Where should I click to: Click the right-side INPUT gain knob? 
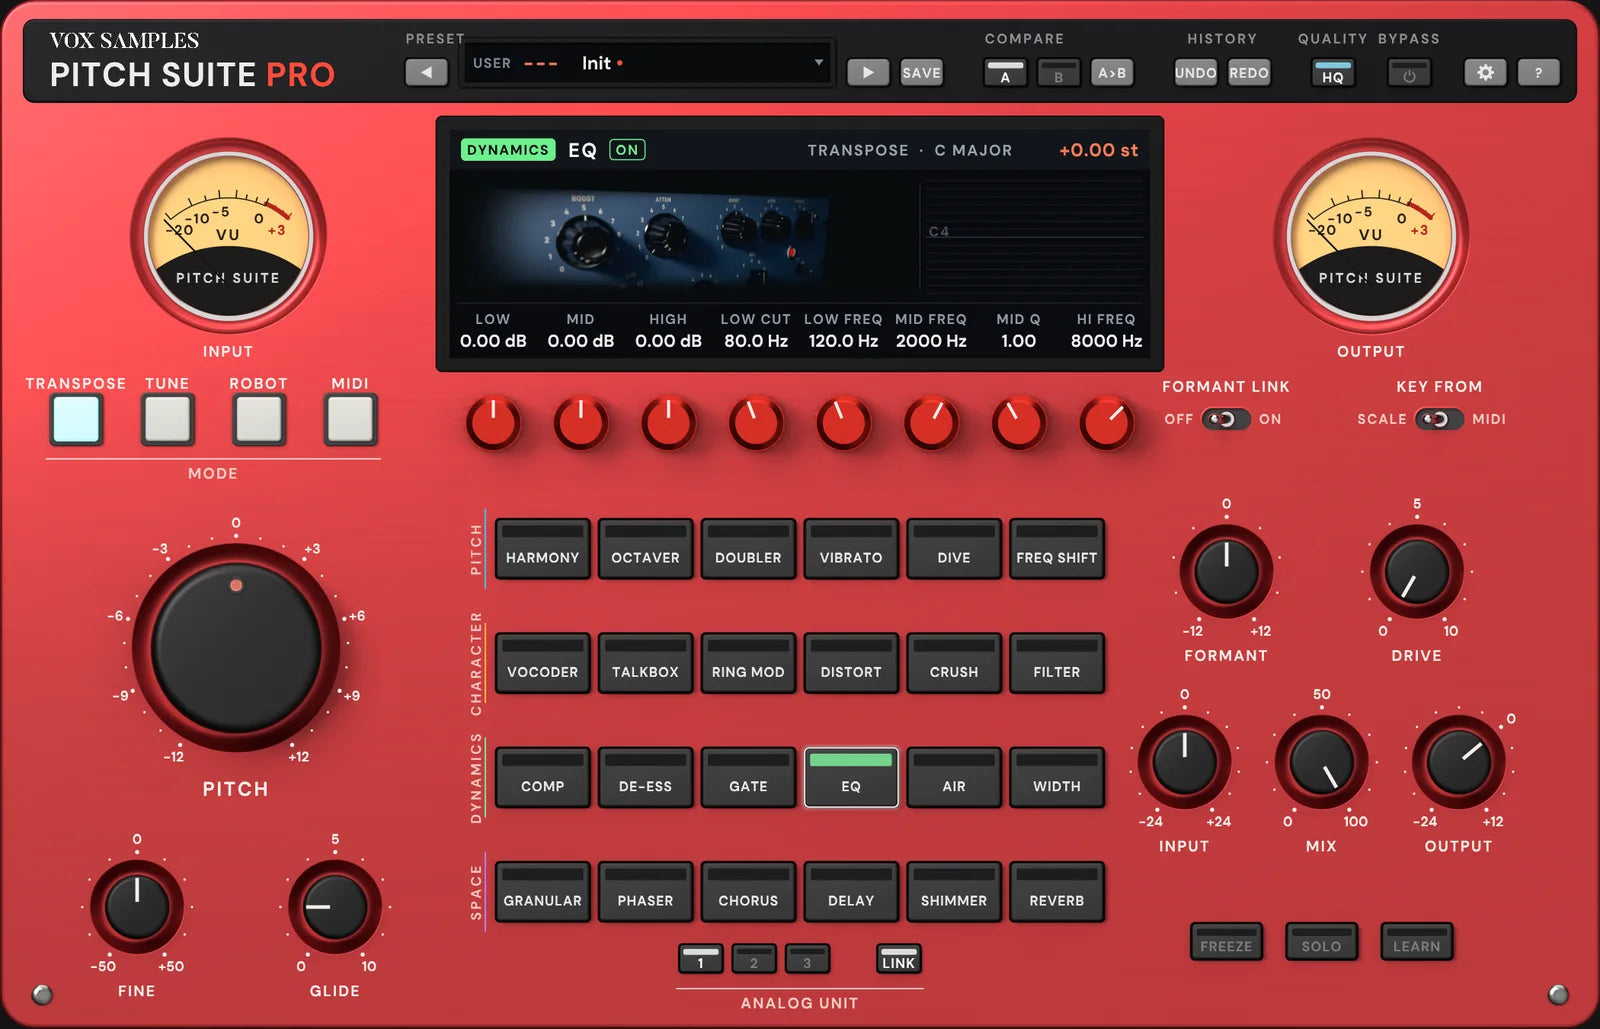1184,762
